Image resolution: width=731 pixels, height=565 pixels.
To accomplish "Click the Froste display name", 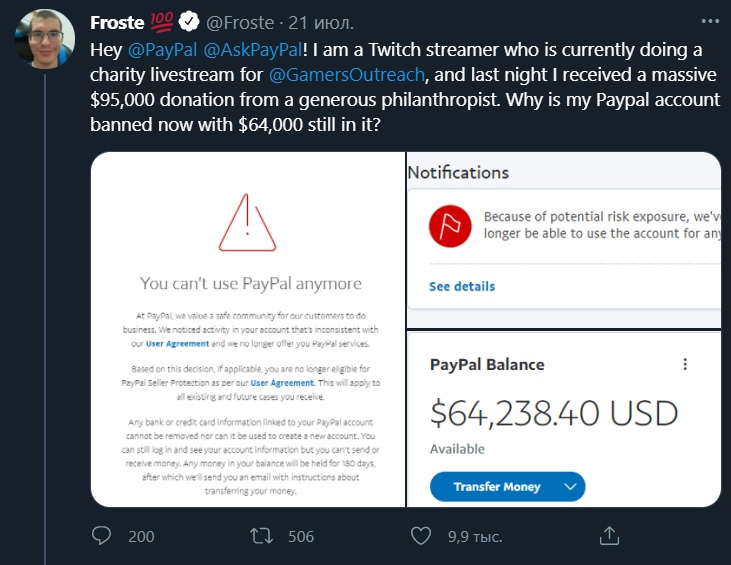I will tap(117, 22).
